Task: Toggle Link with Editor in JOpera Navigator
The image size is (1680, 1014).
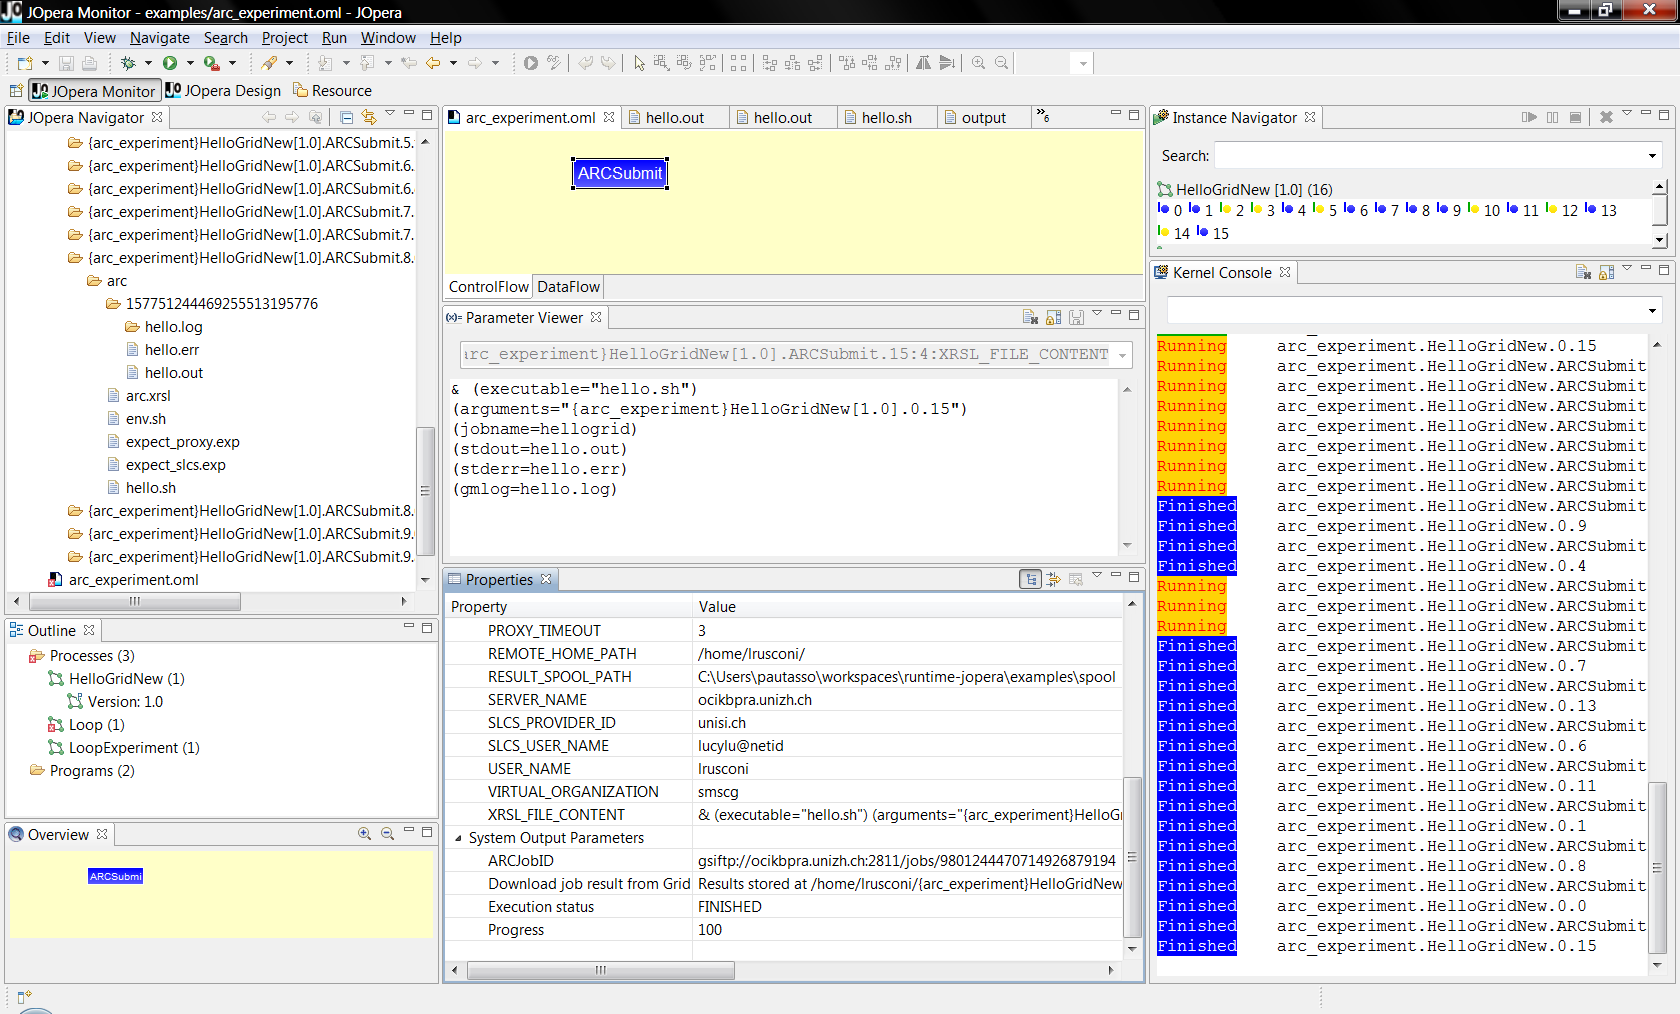Action: [369, 117]
